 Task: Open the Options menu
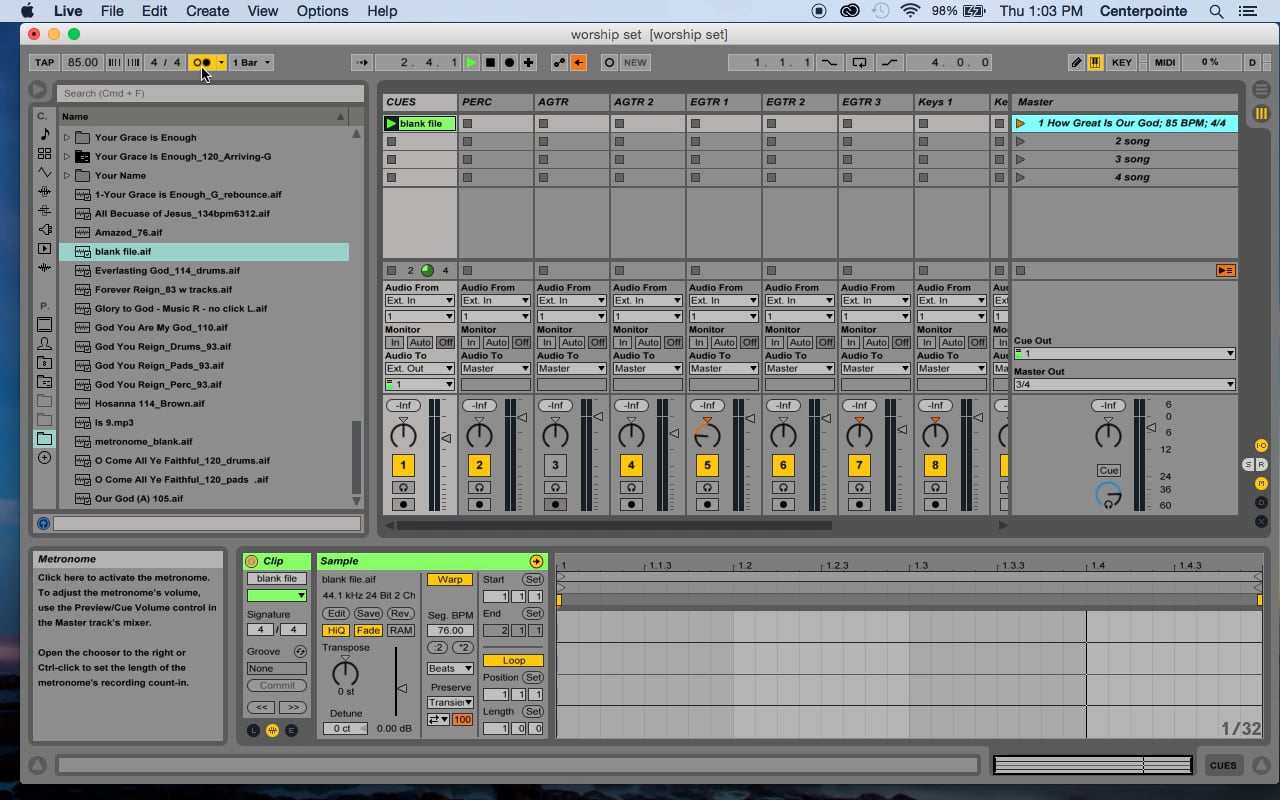tap(322, 11)
